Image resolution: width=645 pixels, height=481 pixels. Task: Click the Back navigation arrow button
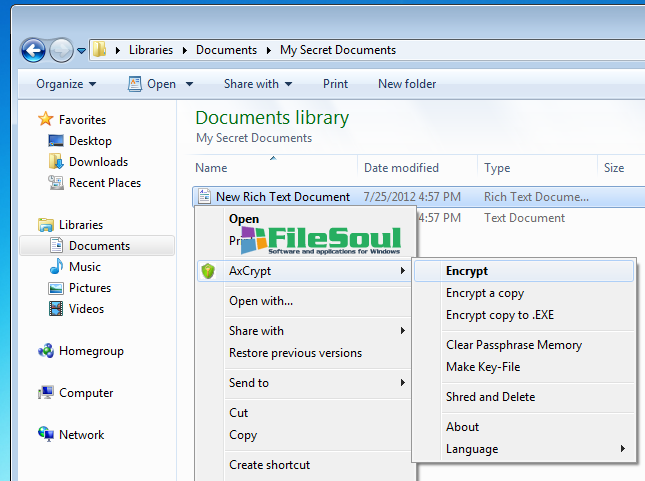[33, 50]
